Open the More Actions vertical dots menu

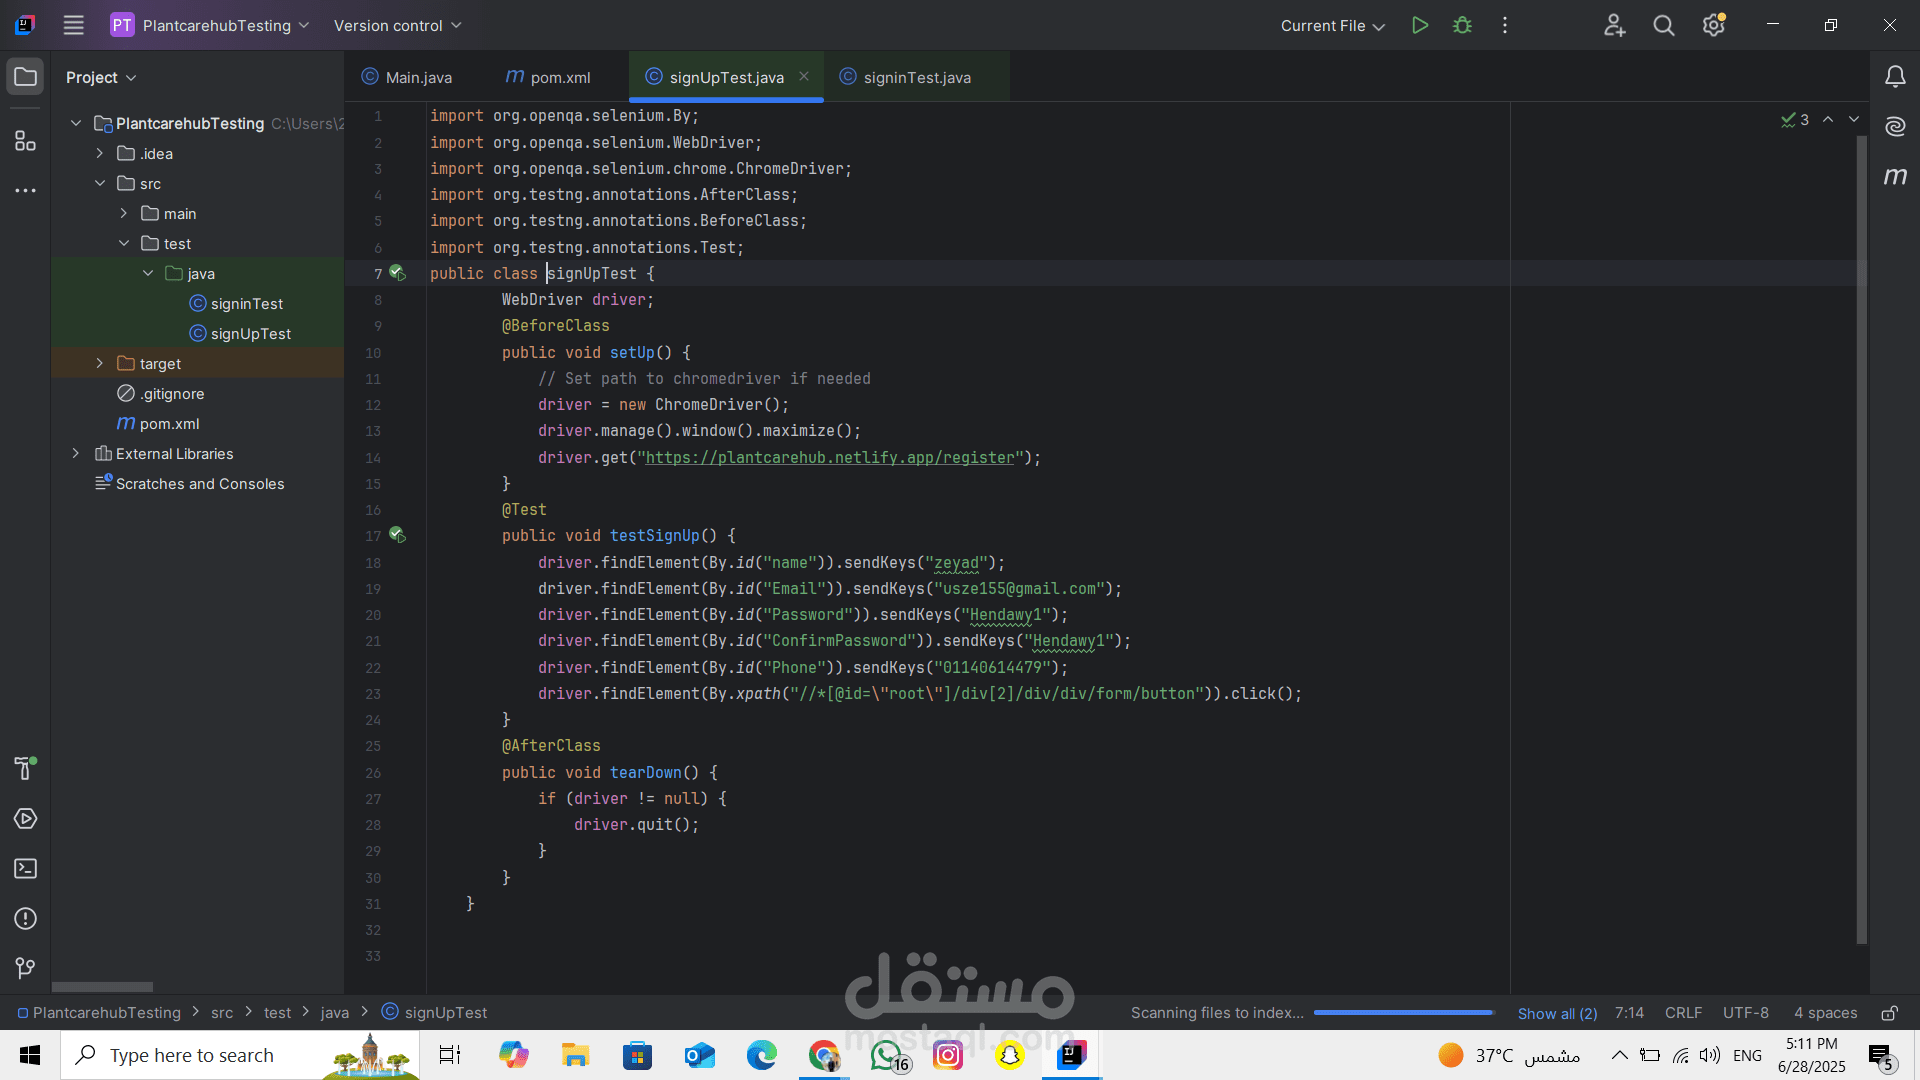pos(1505,25)
